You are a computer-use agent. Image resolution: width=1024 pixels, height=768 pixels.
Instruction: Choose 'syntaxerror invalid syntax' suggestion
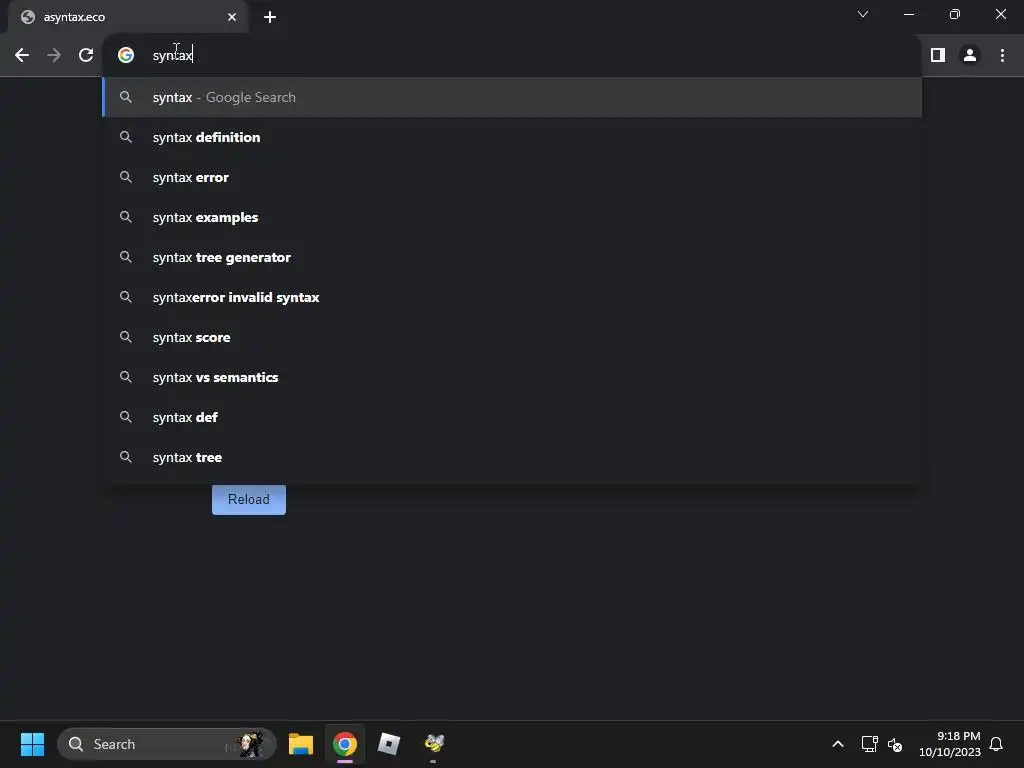512,297
